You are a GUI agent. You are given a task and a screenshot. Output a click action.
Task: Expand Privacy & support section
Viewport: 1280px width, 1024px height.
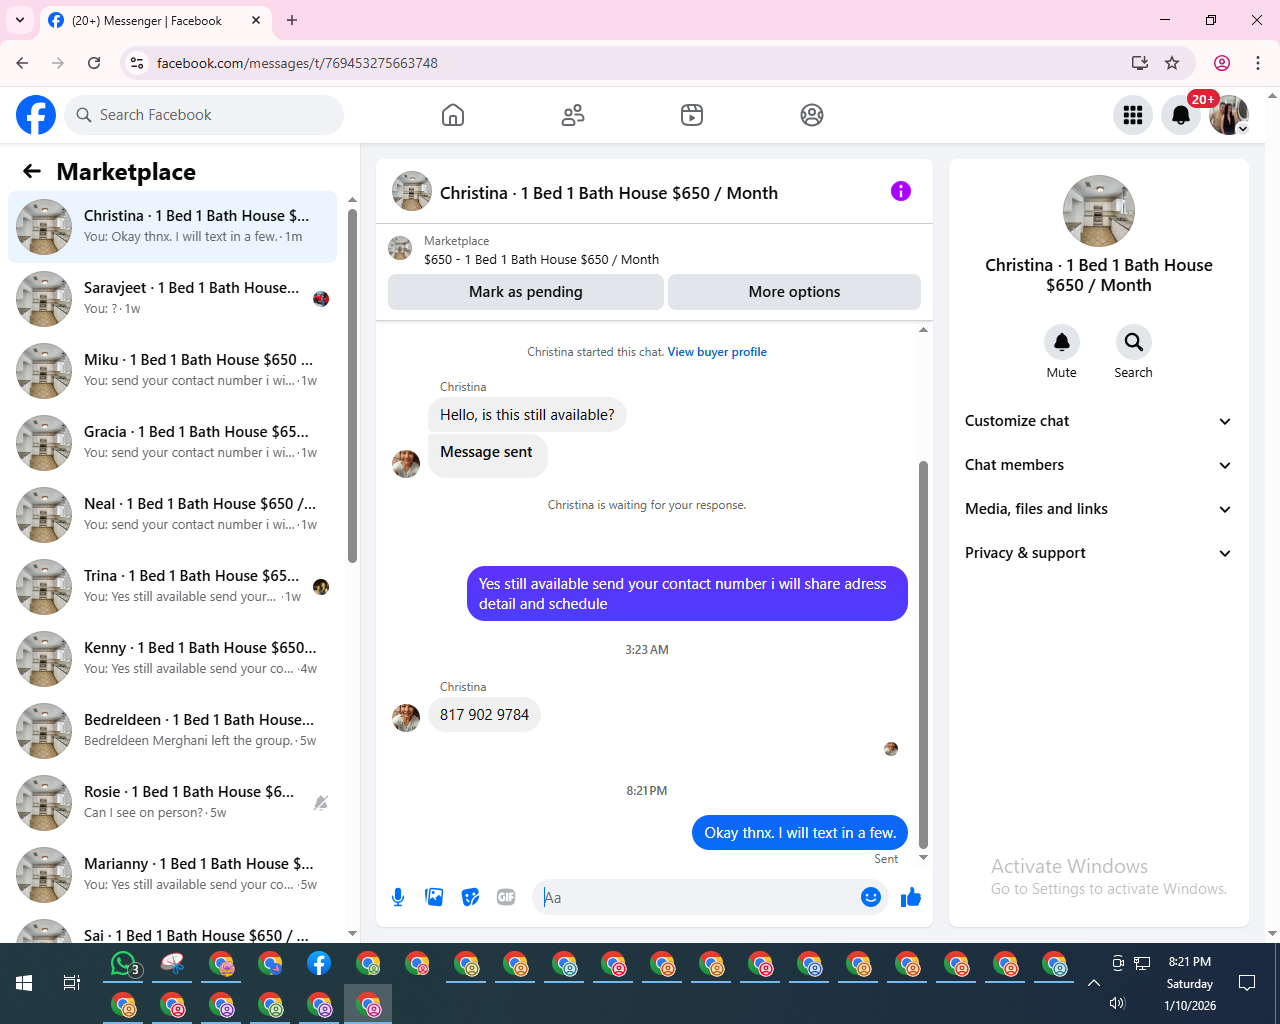[x=1098, y=553]
